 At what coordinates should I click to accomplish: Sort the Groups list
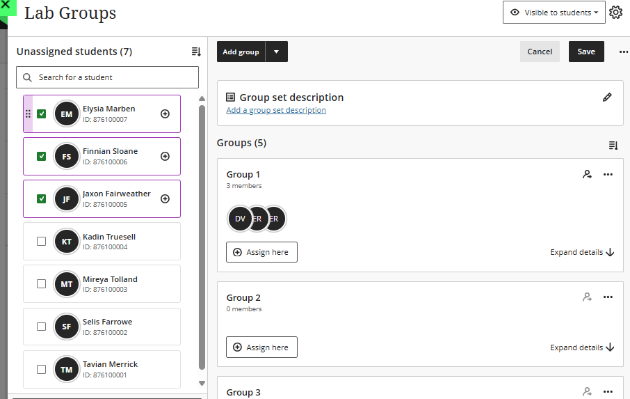coord(613,145)
